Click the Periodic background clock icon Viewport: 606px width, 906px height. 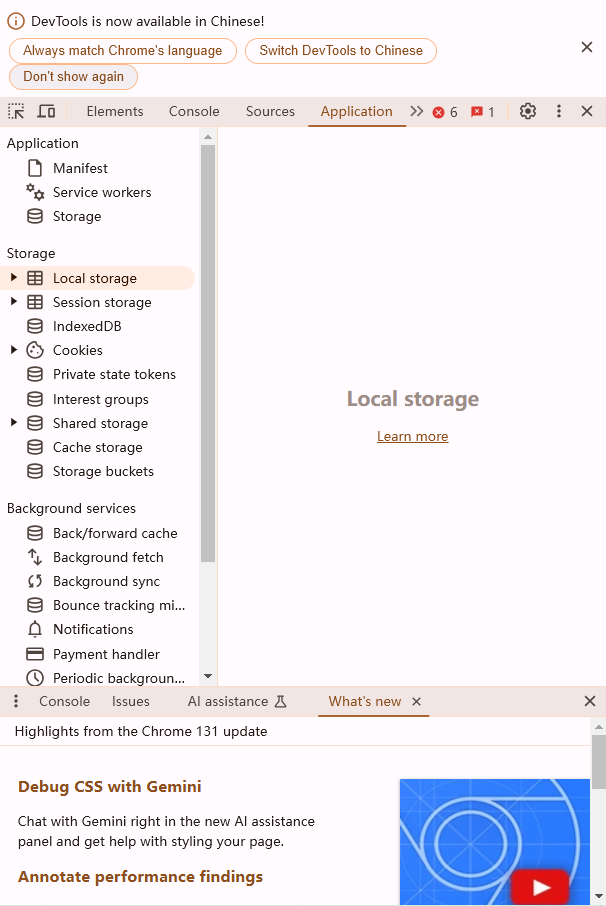(x=35, y=678)
